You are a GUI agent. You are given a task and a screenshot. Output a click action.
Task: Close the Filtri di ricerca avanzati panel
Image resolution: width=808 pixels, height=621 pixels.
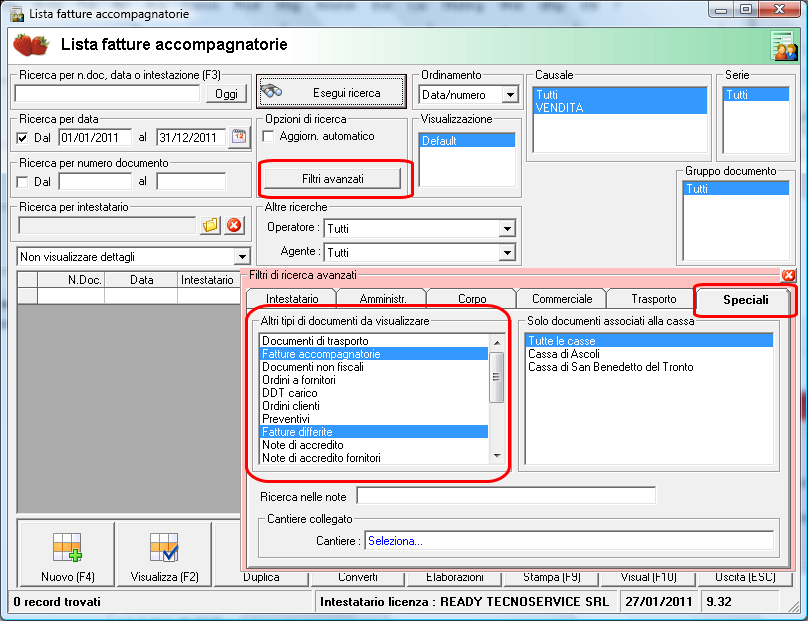pyautogui.click(x=788, y=275)
